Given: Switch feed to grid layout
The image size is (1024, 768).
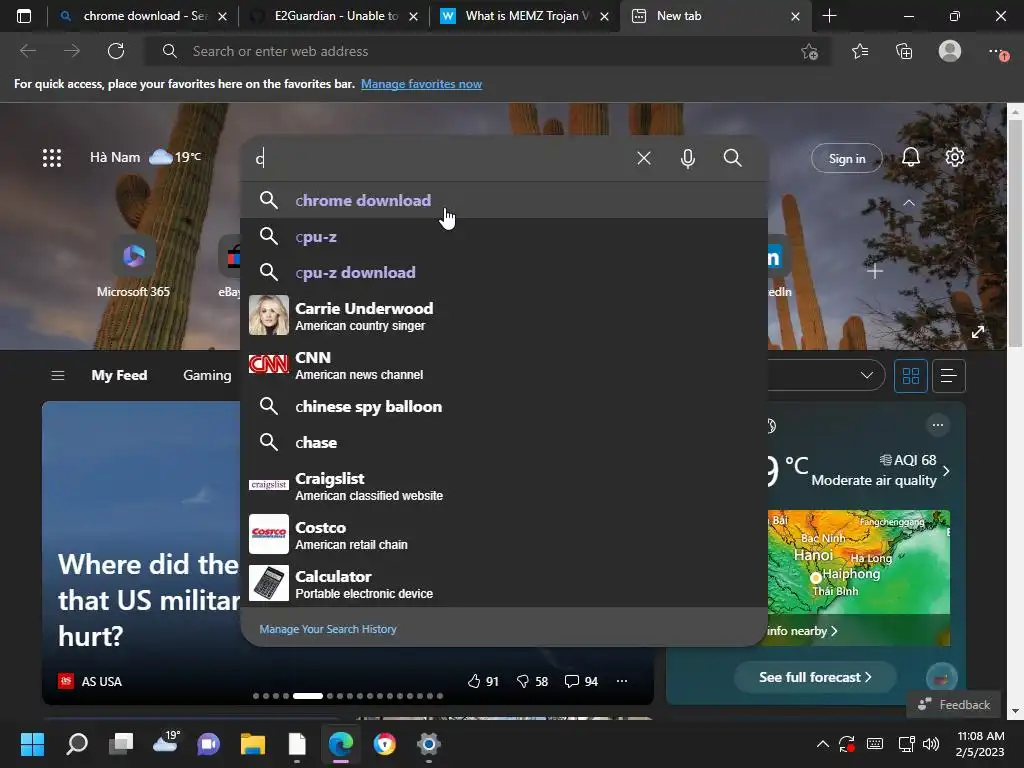Looking at the screenshot, I should tap(910, 376).
